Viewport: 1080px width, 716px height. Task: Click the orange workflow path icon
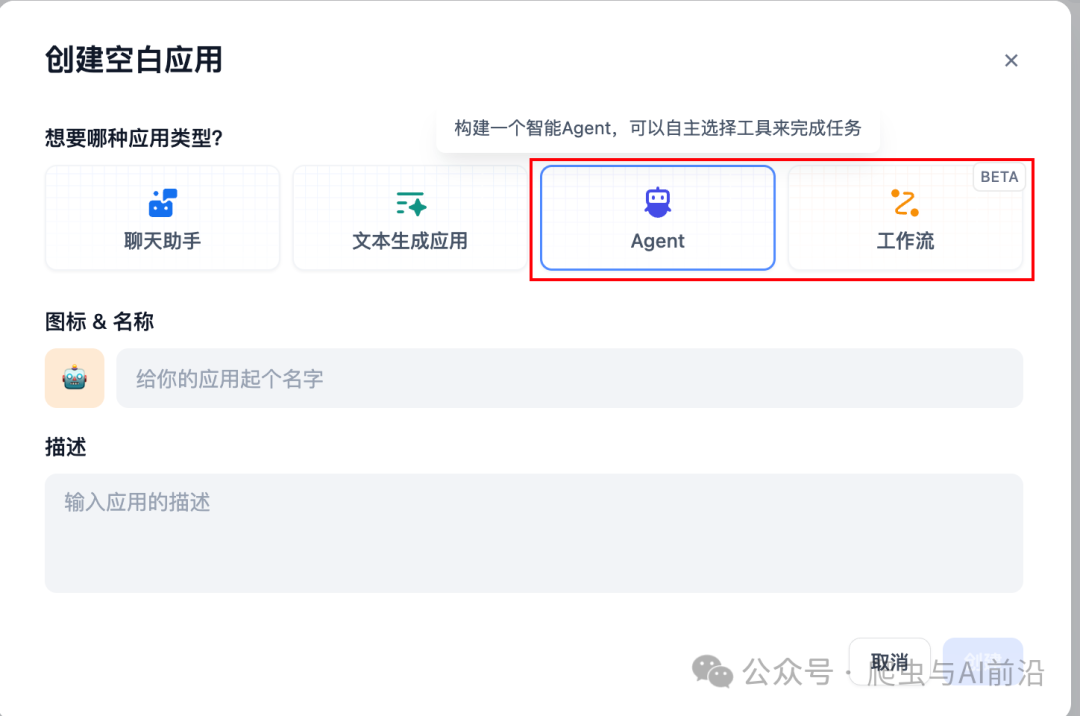905,203
